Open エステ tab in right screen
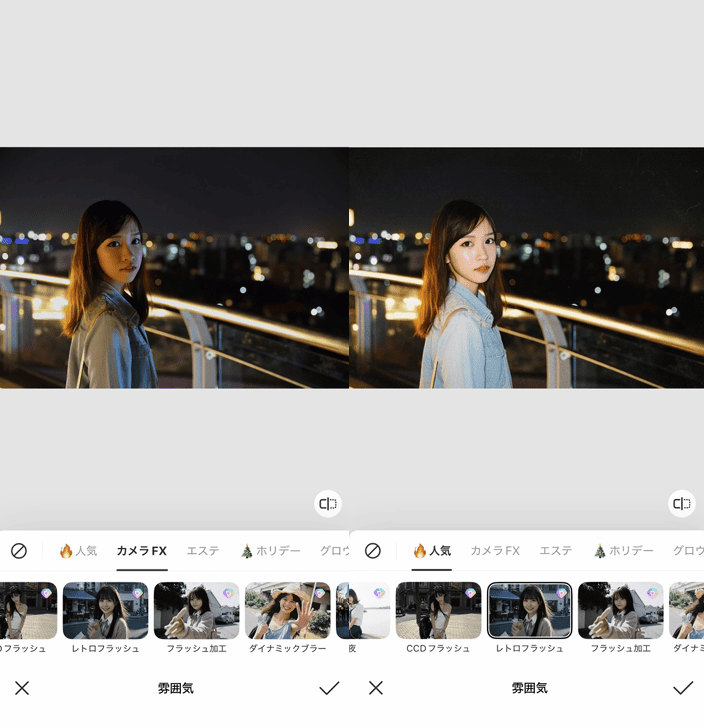704x728 pixels. pos(556,551)
